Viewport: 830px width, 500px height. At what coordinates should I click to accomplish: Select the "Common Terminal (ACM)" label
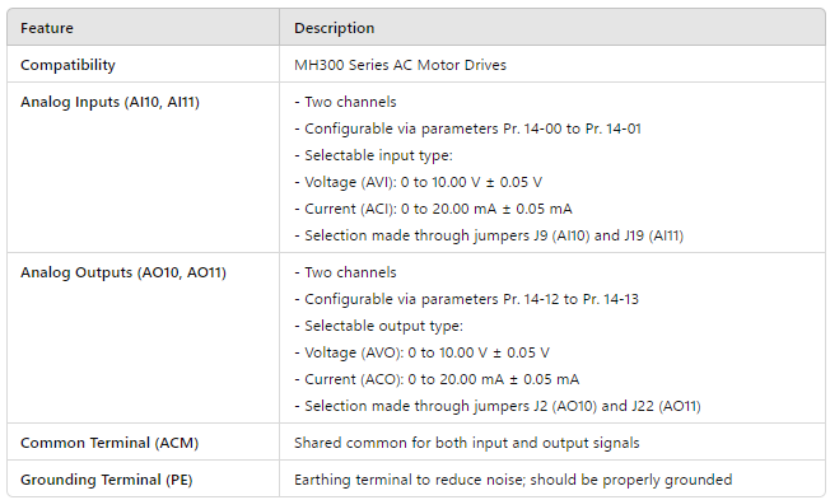point(100,442)
